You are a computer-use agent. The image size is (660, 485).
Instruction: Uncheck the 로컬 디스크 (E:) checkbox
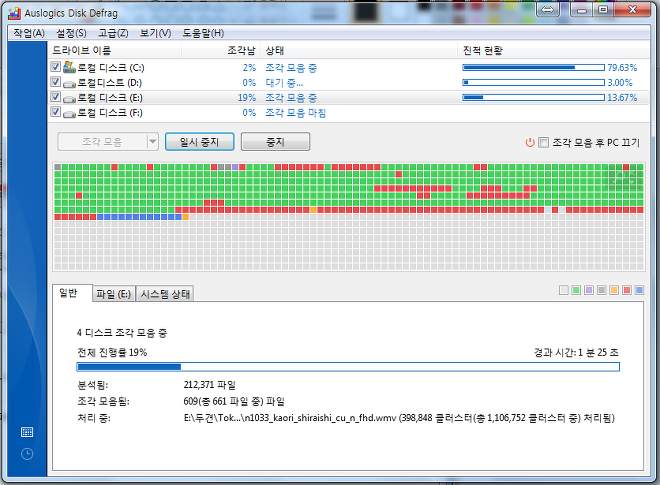[55, 96]
